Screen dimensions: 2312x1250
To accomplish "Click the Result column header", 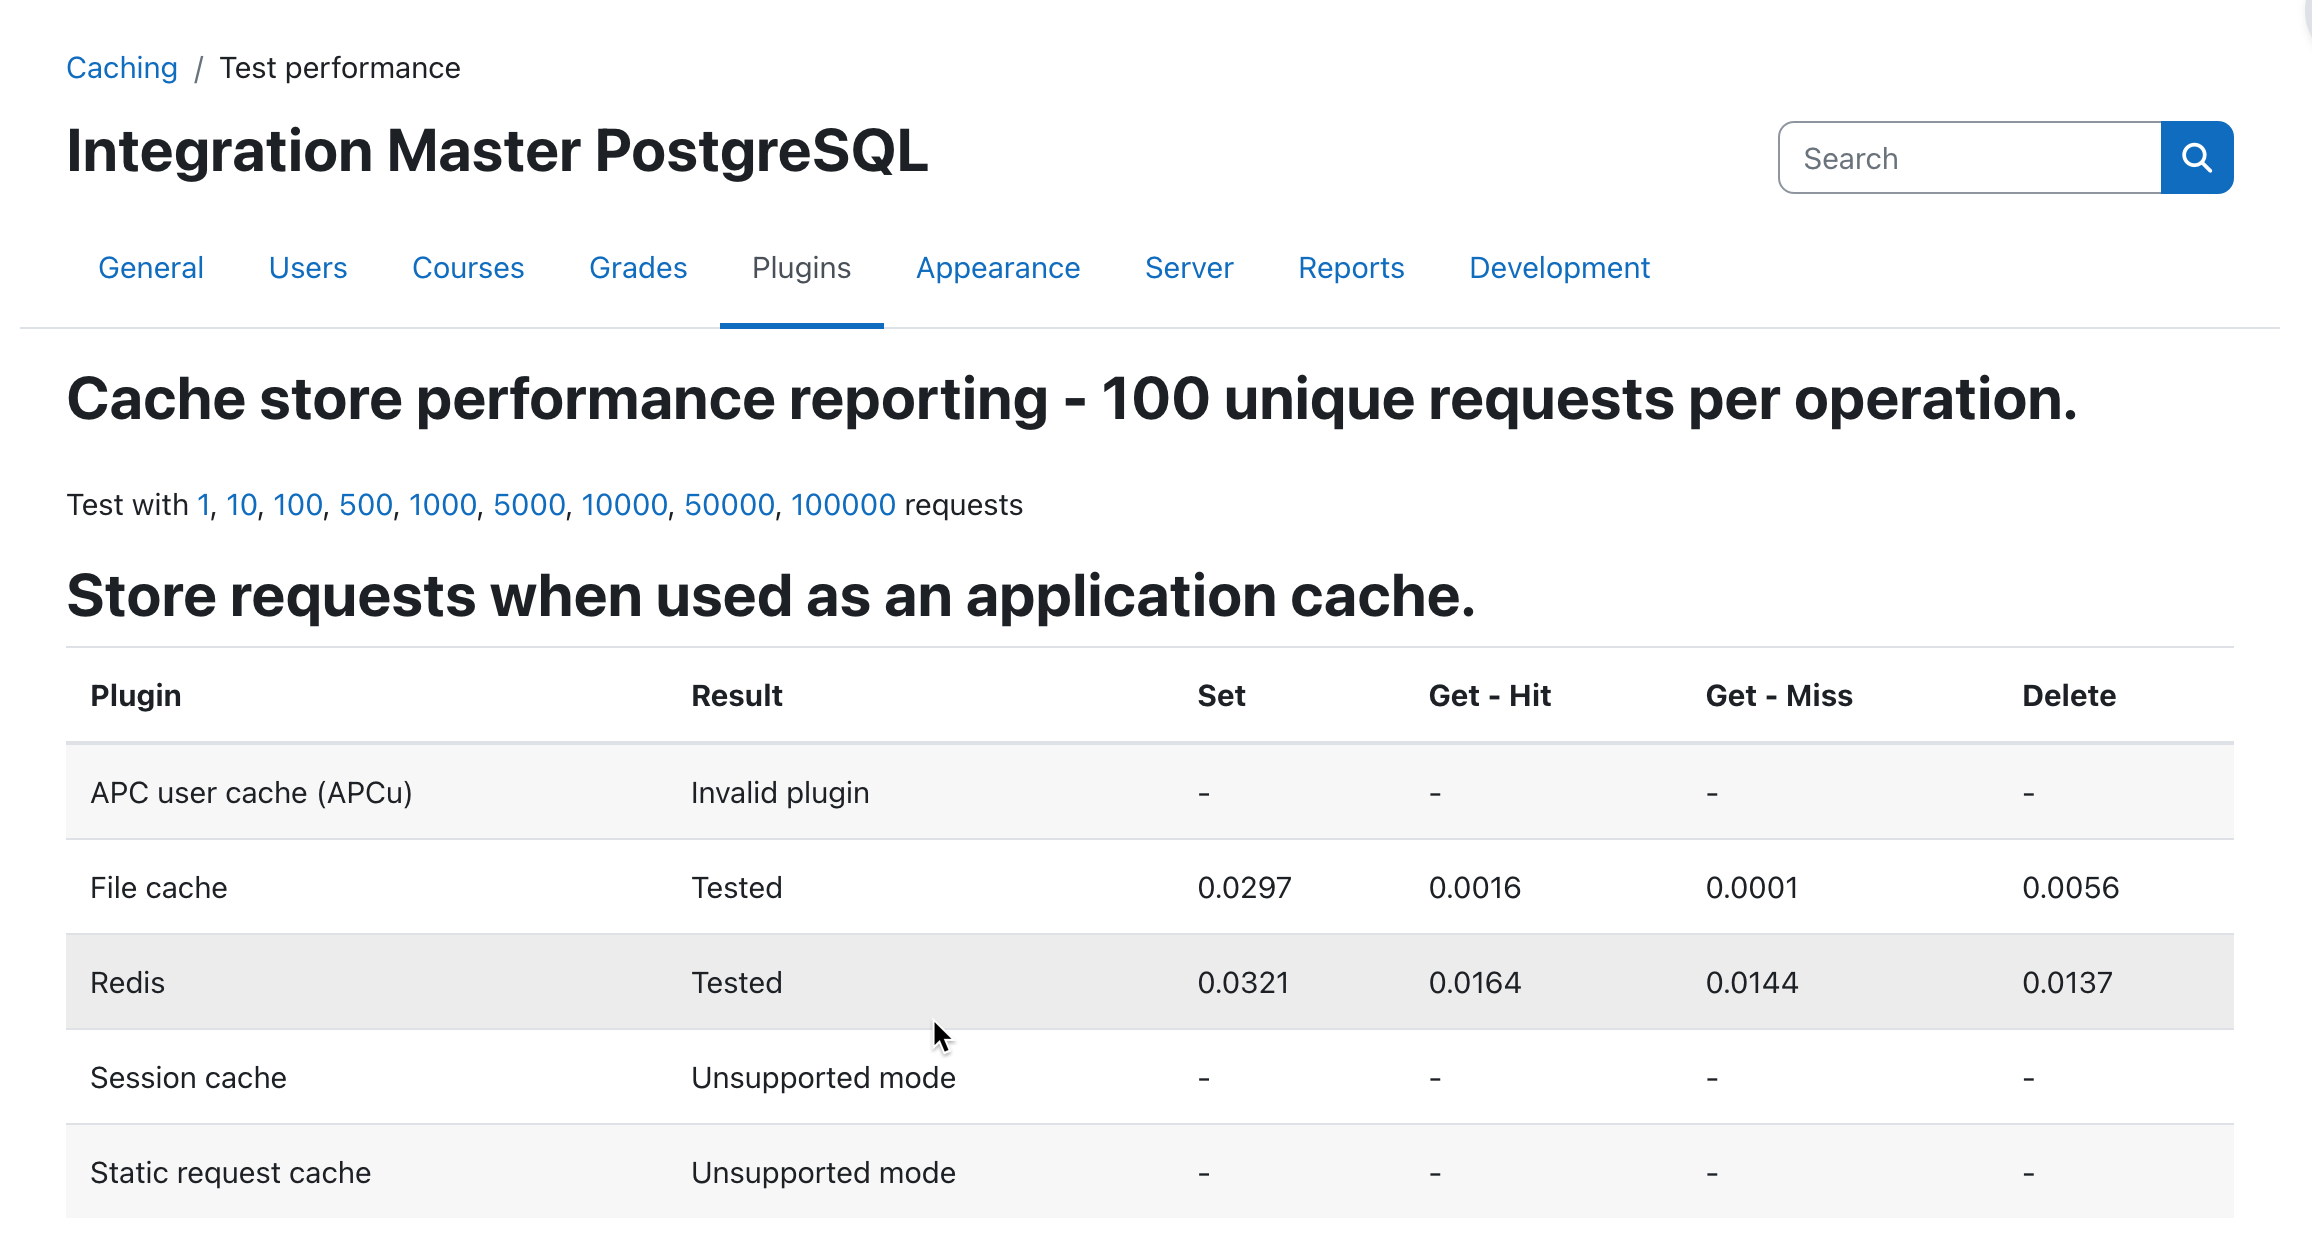I will pos(737,696).
